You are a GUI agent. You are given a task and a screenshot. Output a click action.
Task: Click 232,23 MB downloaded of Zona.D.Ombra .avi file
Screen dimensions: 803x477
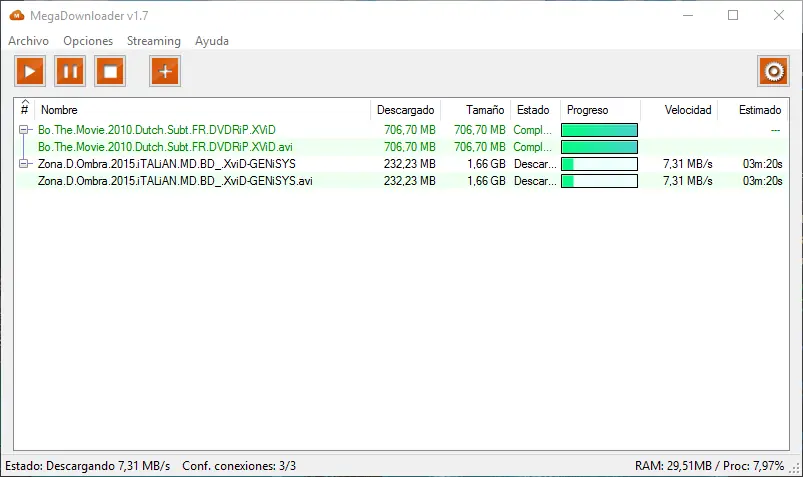tap(410, 181)
